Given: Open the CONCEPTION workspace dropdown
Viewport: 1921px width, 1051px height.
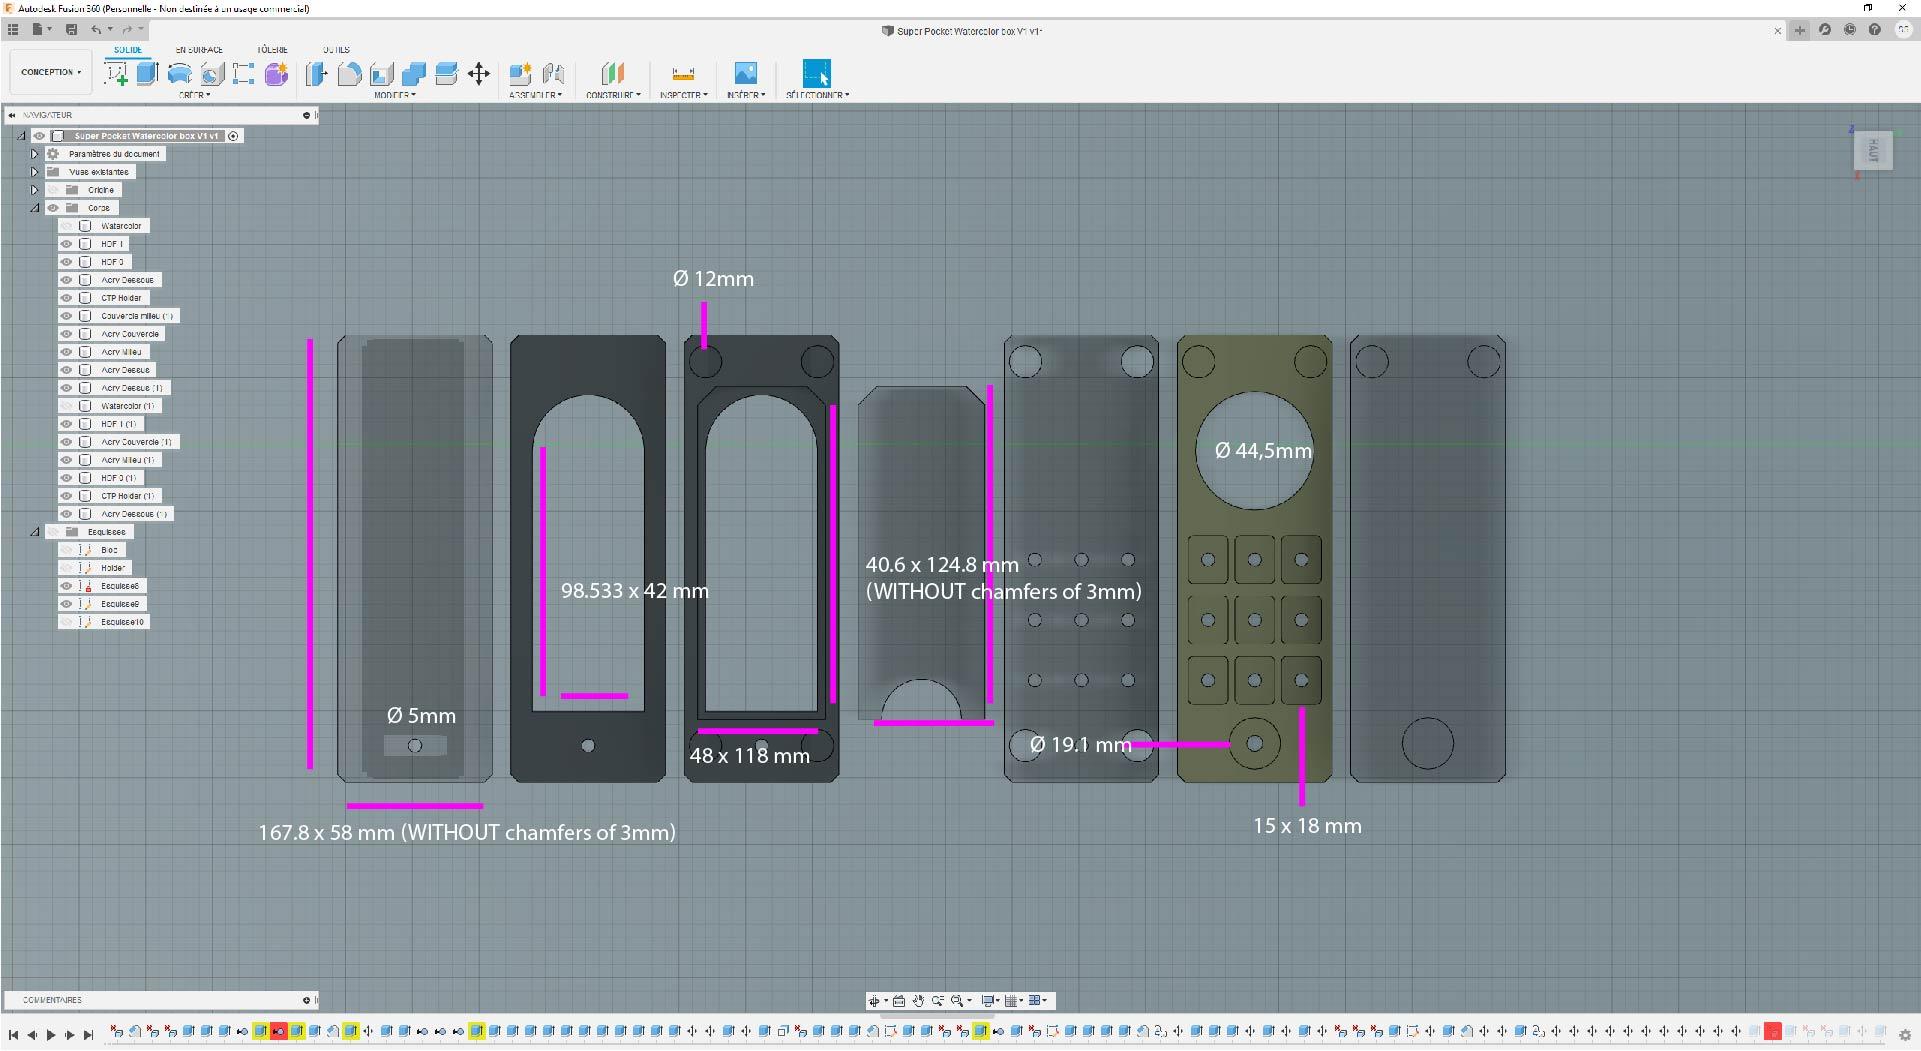Looking at the screenshot, I should [x=51, y=72].
